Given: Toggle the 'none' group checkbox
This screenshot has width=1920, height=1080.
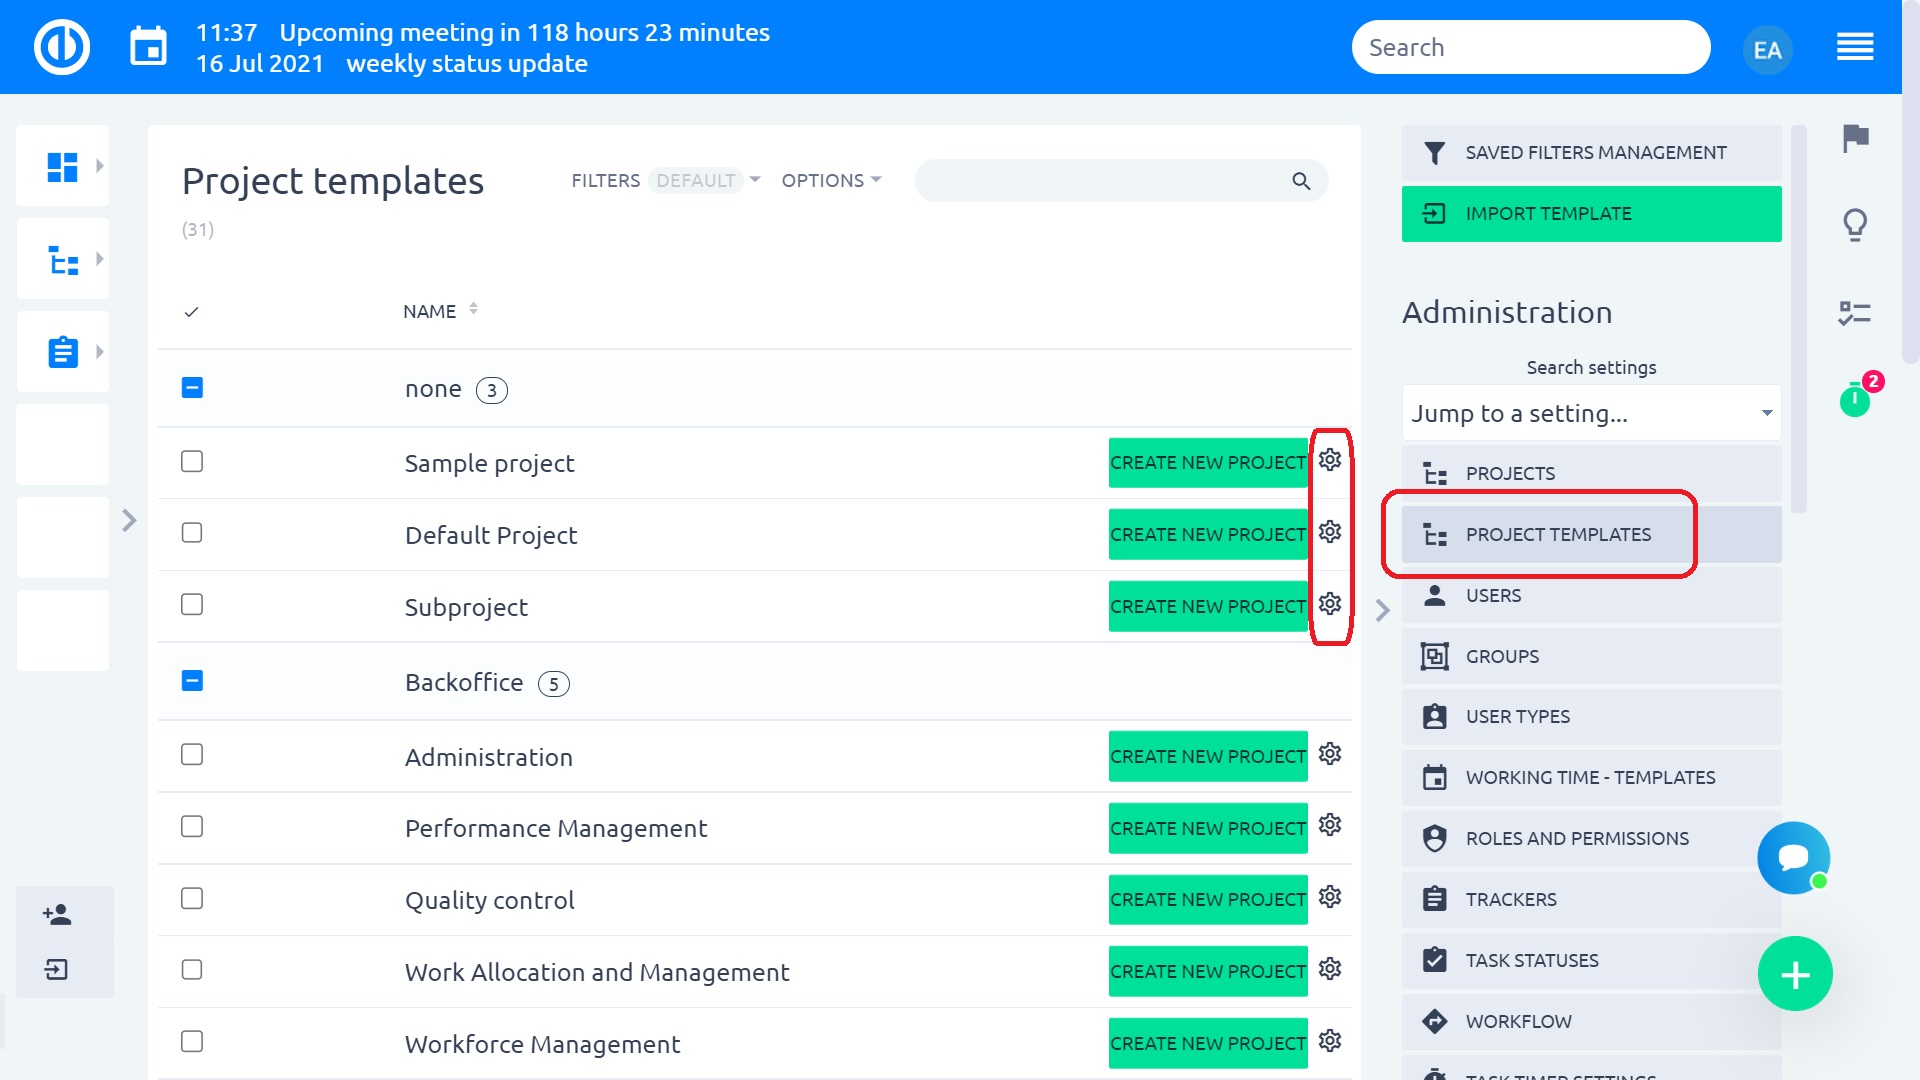Looking at the screenshot, I should click(x=192, y=388).
